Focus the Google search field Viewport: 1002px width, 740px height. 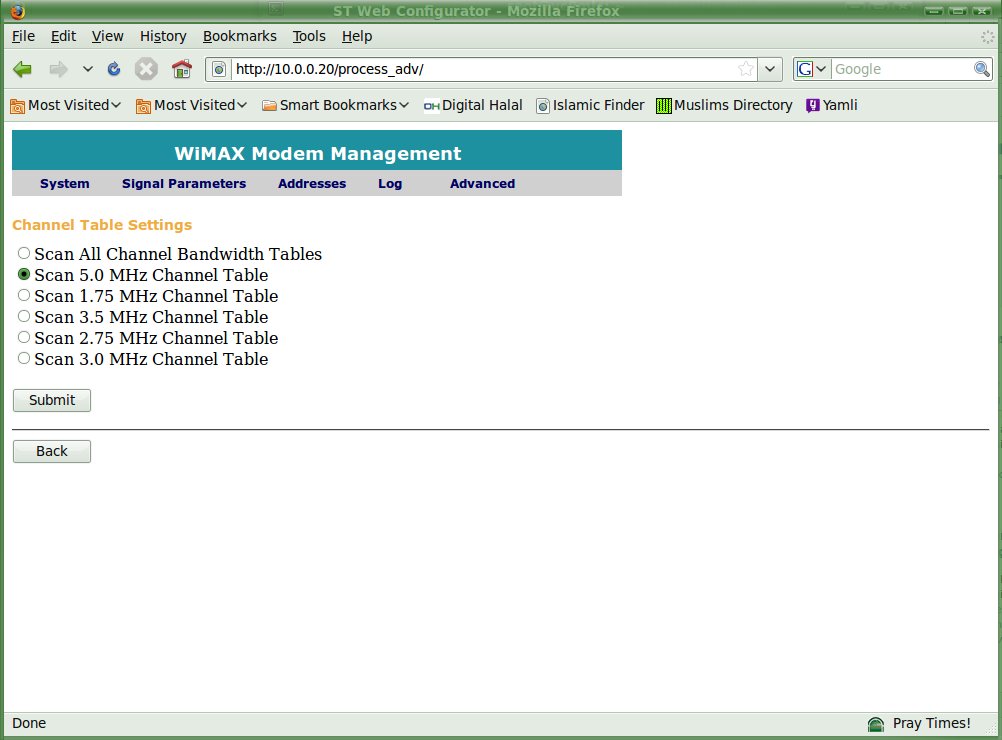[x=900, y=69]
